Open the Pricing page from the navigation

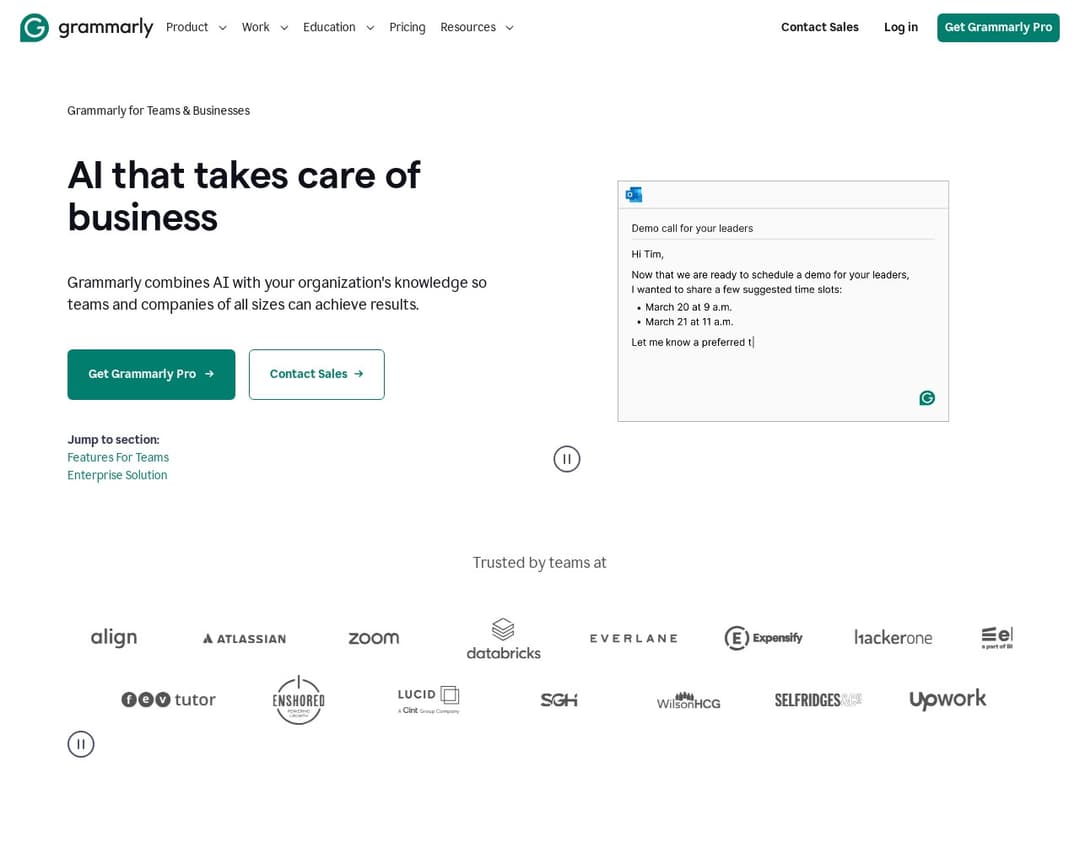coord(407,27)
